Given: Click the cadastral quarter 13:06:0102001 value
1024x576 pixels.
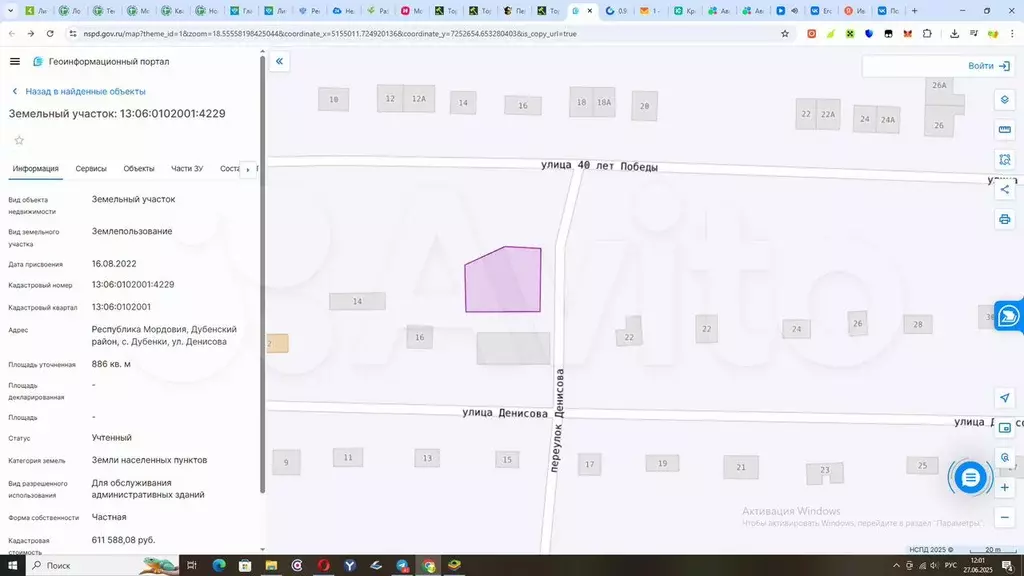Looking at the screenshot, I should [121, 307].
